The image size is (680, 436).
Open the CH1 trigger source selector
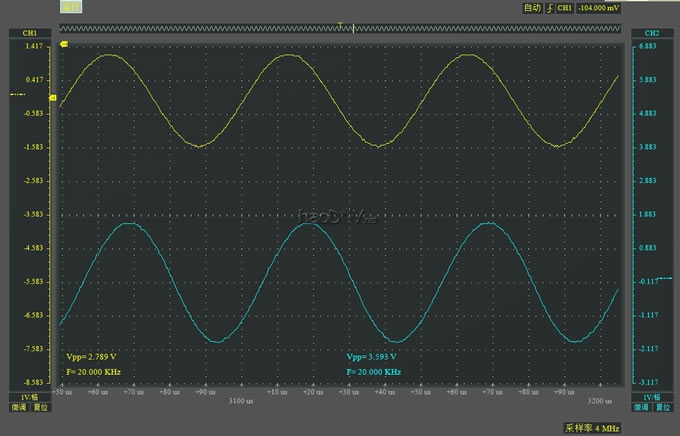coord(565,8)
